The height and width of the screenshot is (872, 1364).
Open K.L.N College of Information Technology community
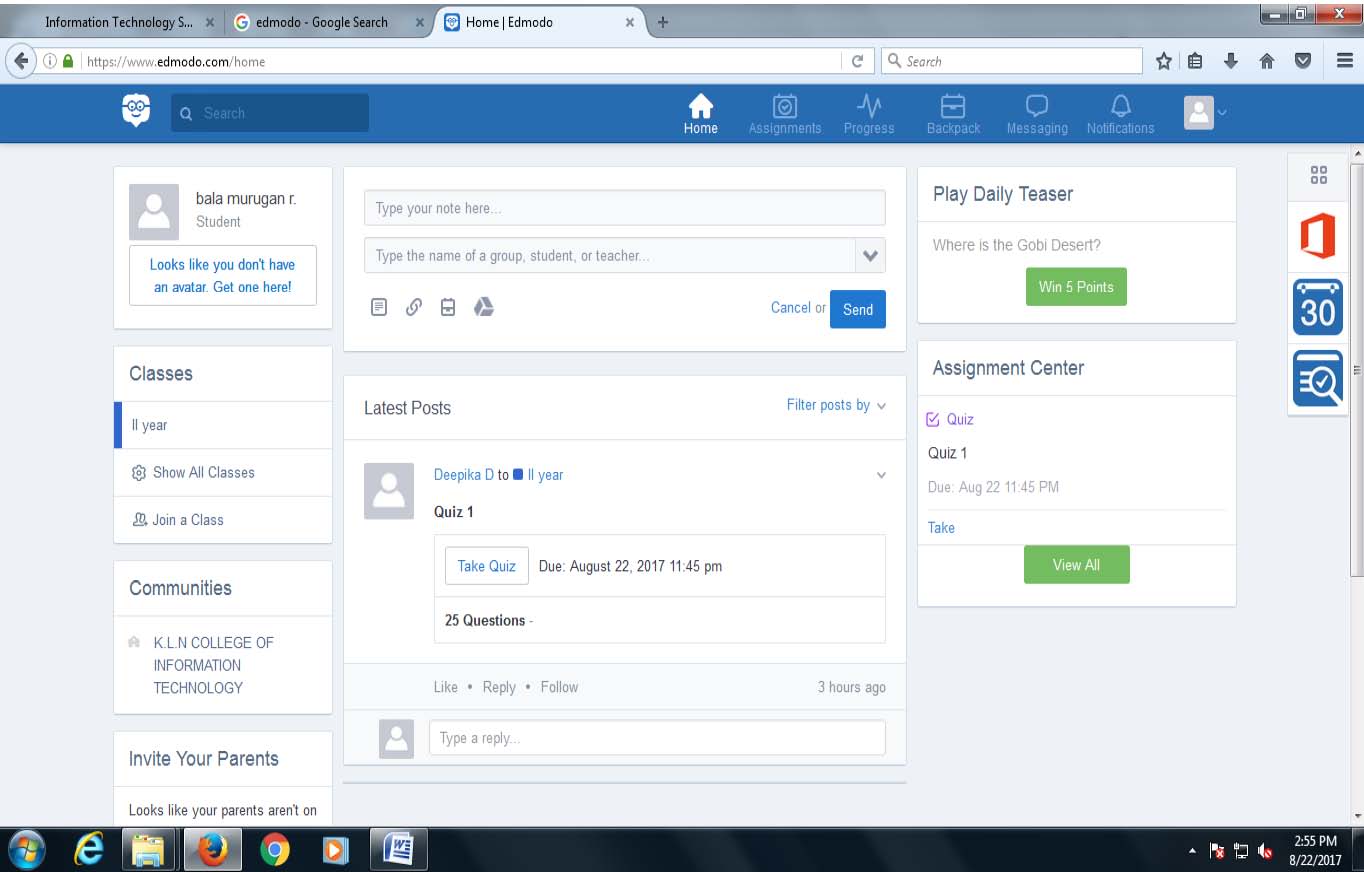pos(213,665)
